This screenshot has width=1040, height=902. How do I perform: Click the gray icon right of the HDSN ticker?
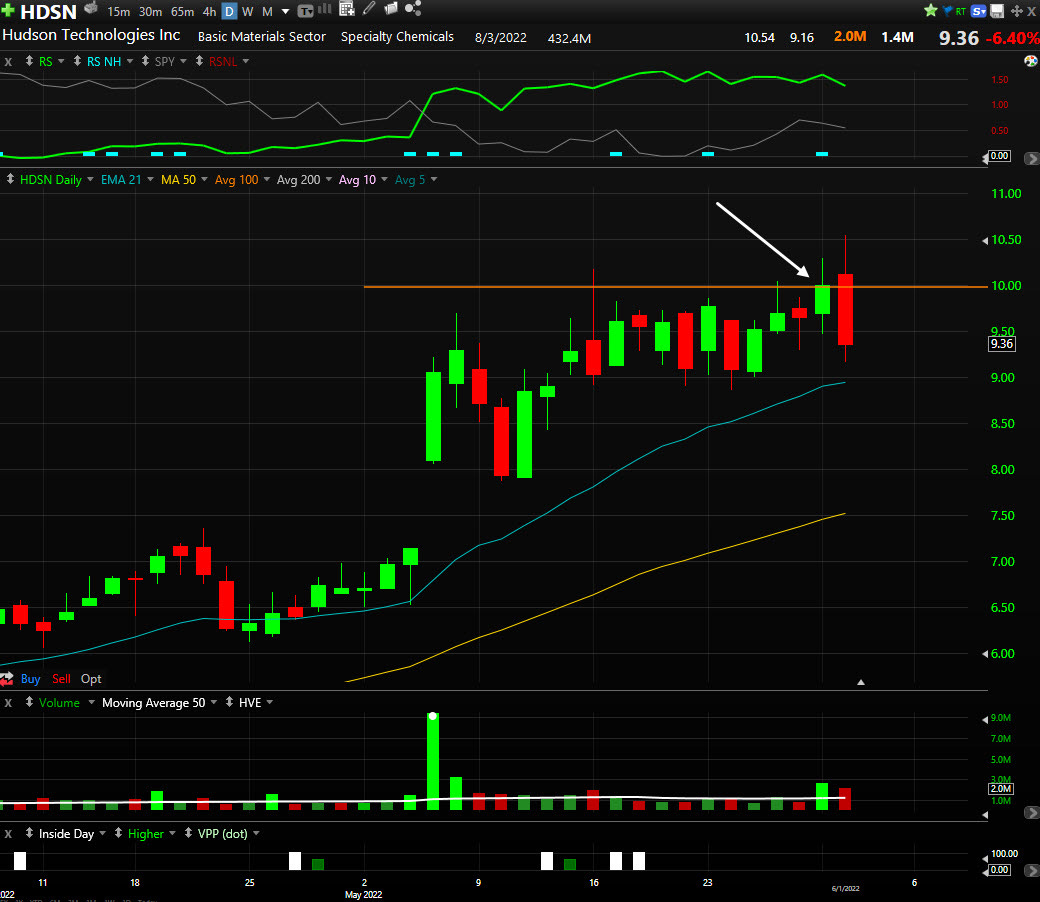(91, 8)
